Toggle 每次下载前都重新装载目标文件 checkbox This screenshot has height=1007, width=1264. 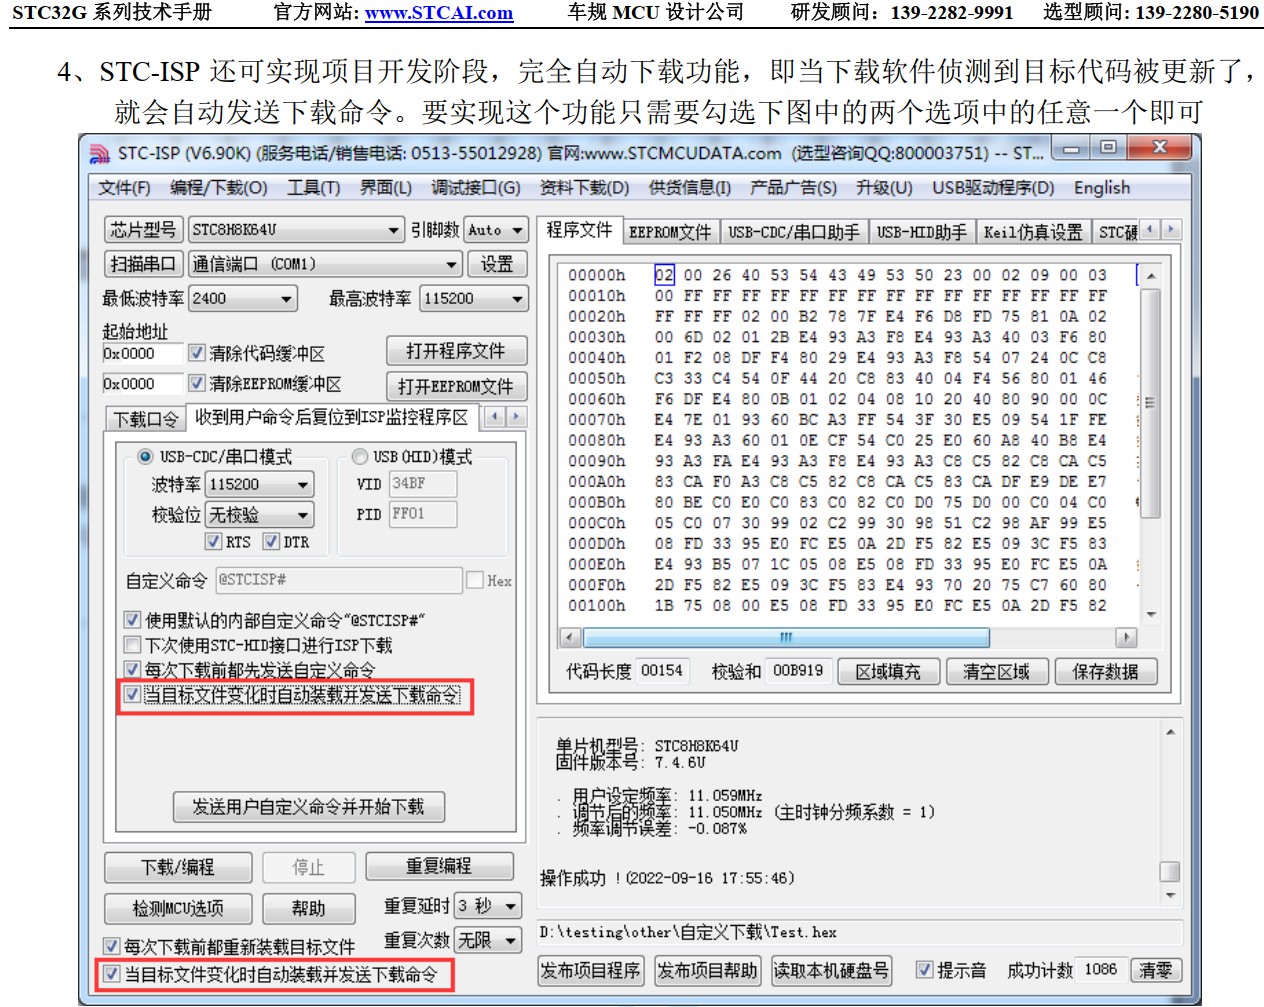(x=112, y=946)
